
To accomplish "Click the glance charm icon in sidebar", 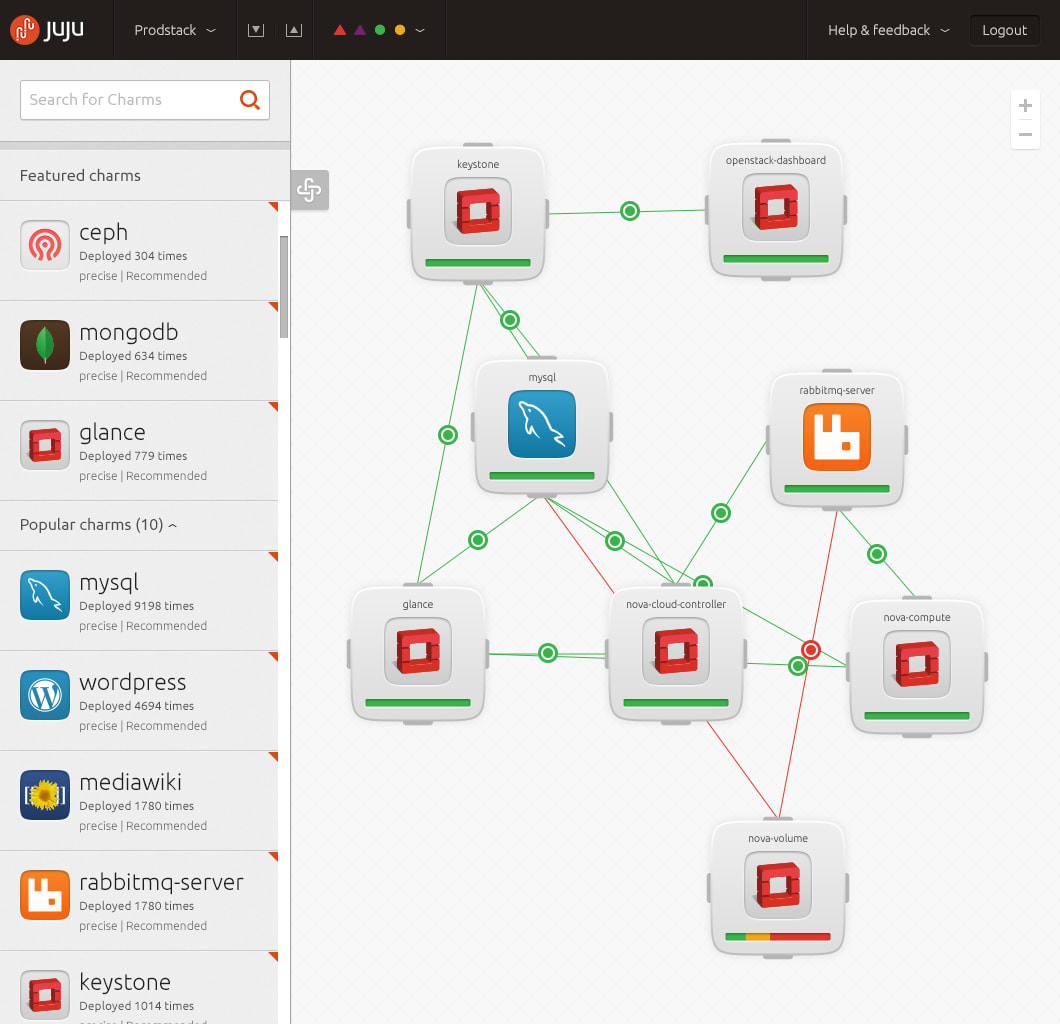I will point(45,445).
